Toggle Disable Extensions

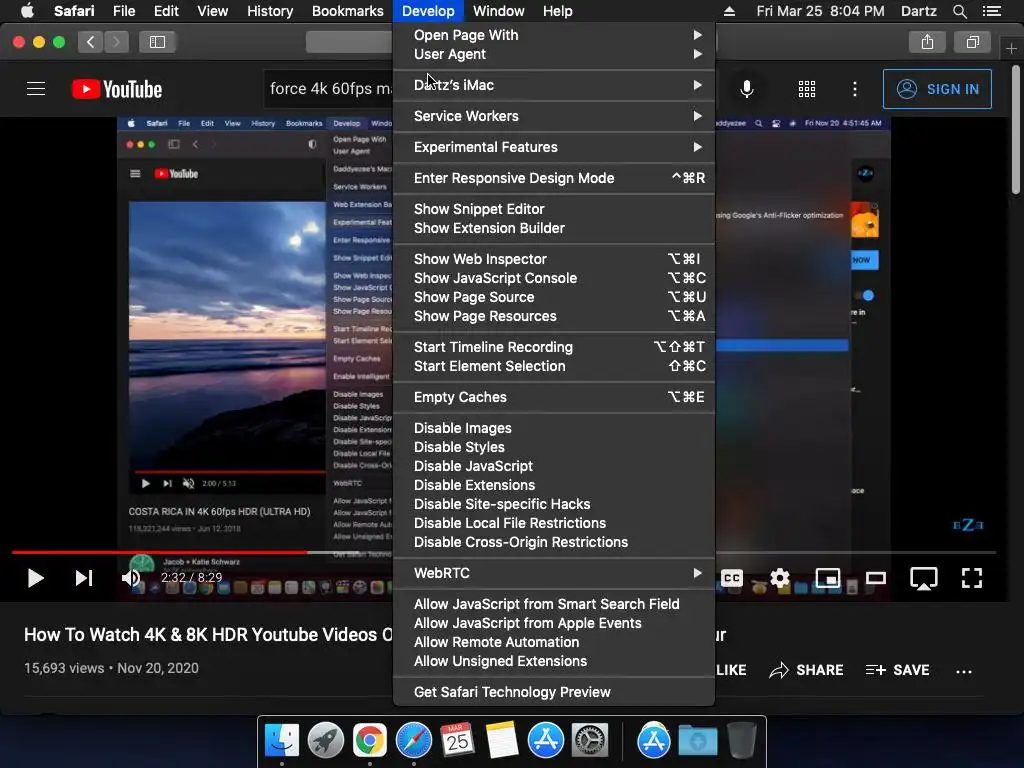pyautogui.click(x=554, y=485)
